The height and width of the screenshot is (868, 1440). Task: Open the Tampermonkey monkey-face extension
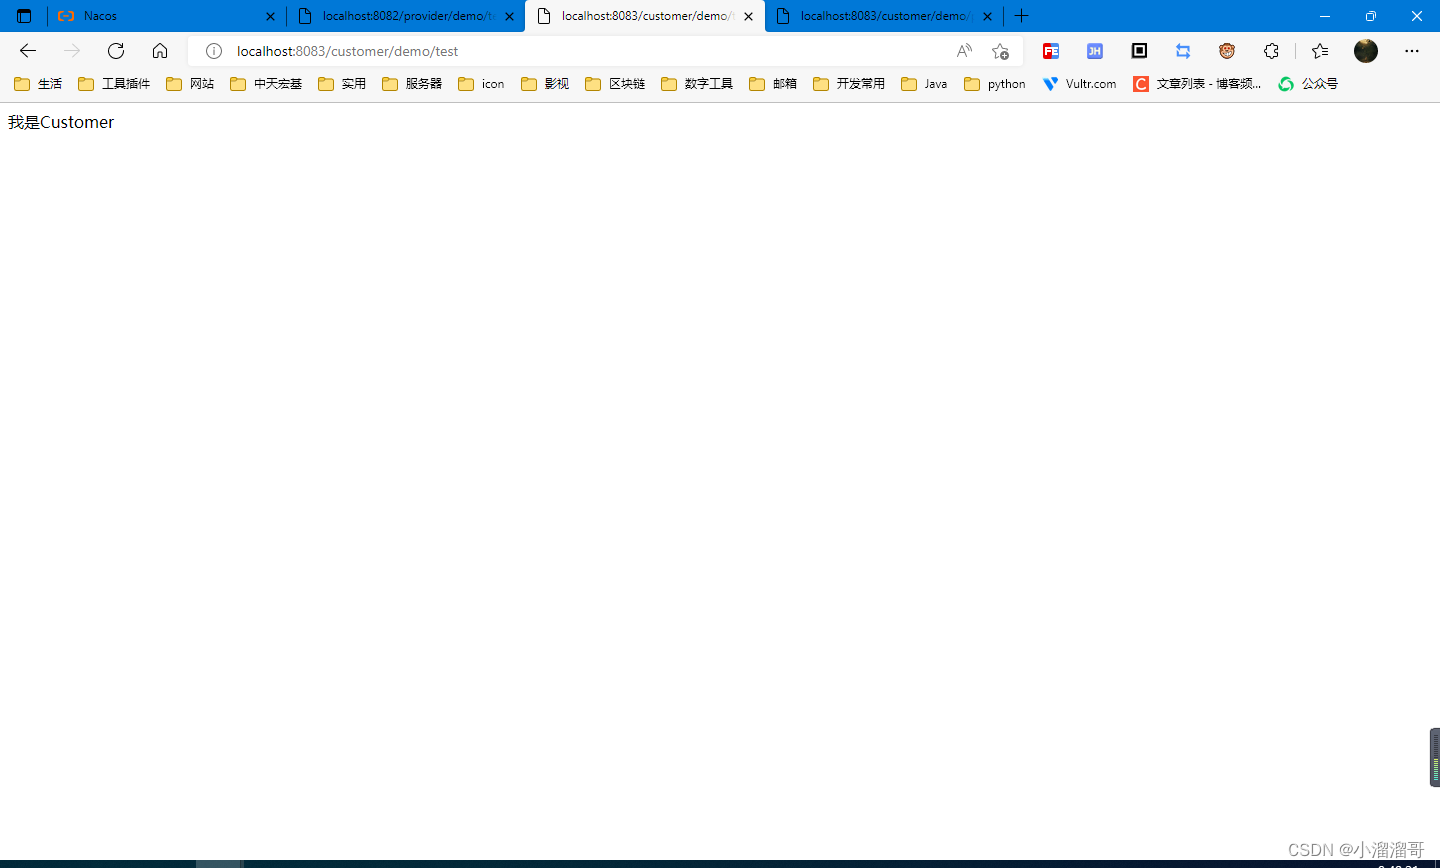[1227, 51]
